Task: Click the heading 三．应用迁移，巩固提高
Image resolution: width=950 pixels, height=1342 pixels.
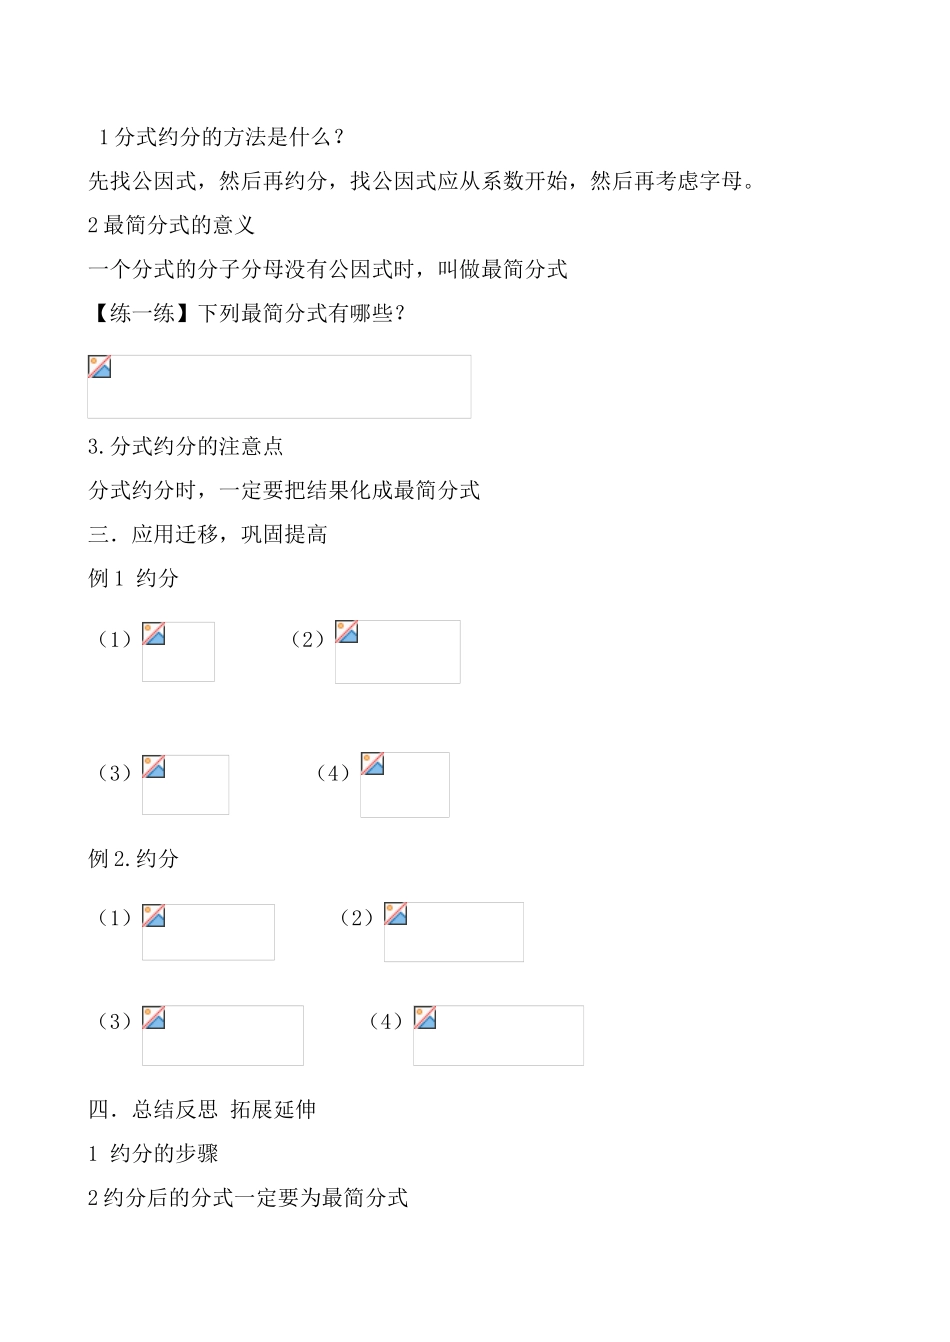Action: click(x=208, y=534)
